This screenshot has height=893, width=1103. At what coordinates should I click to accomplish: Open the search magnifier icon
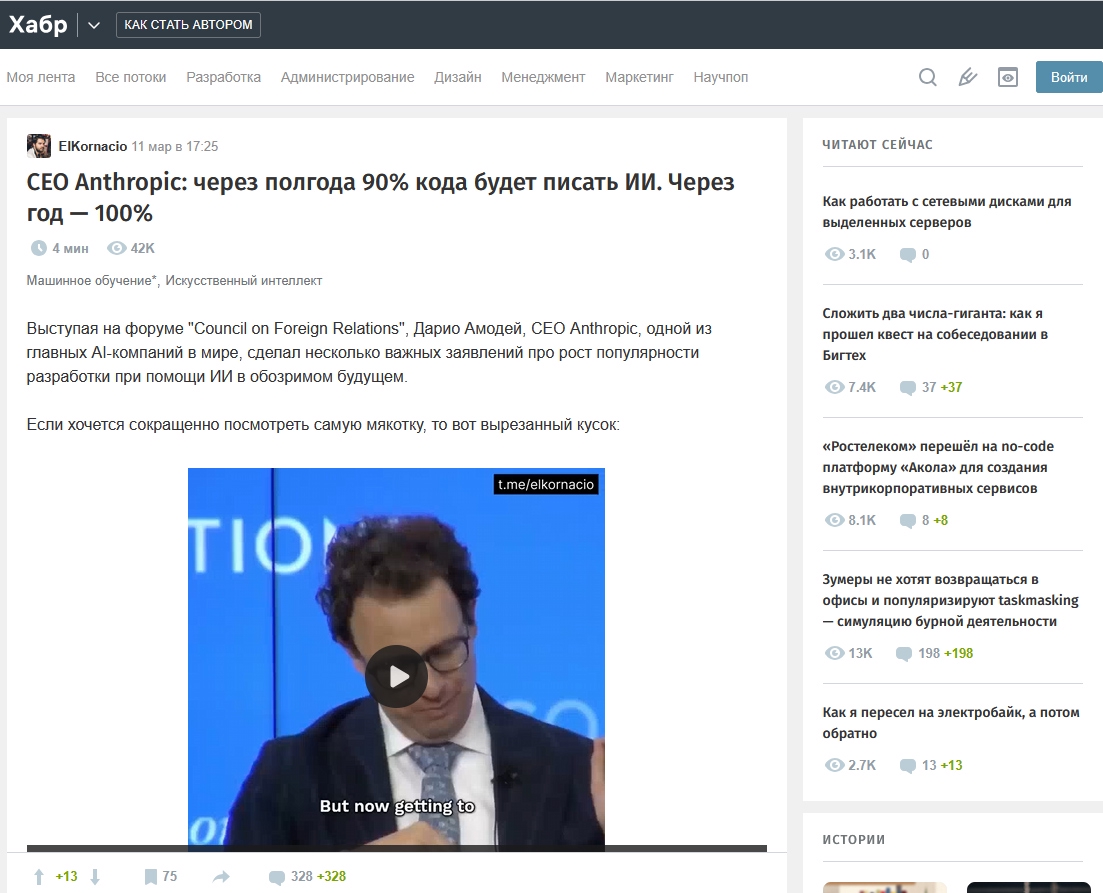[x=928, y=77]
